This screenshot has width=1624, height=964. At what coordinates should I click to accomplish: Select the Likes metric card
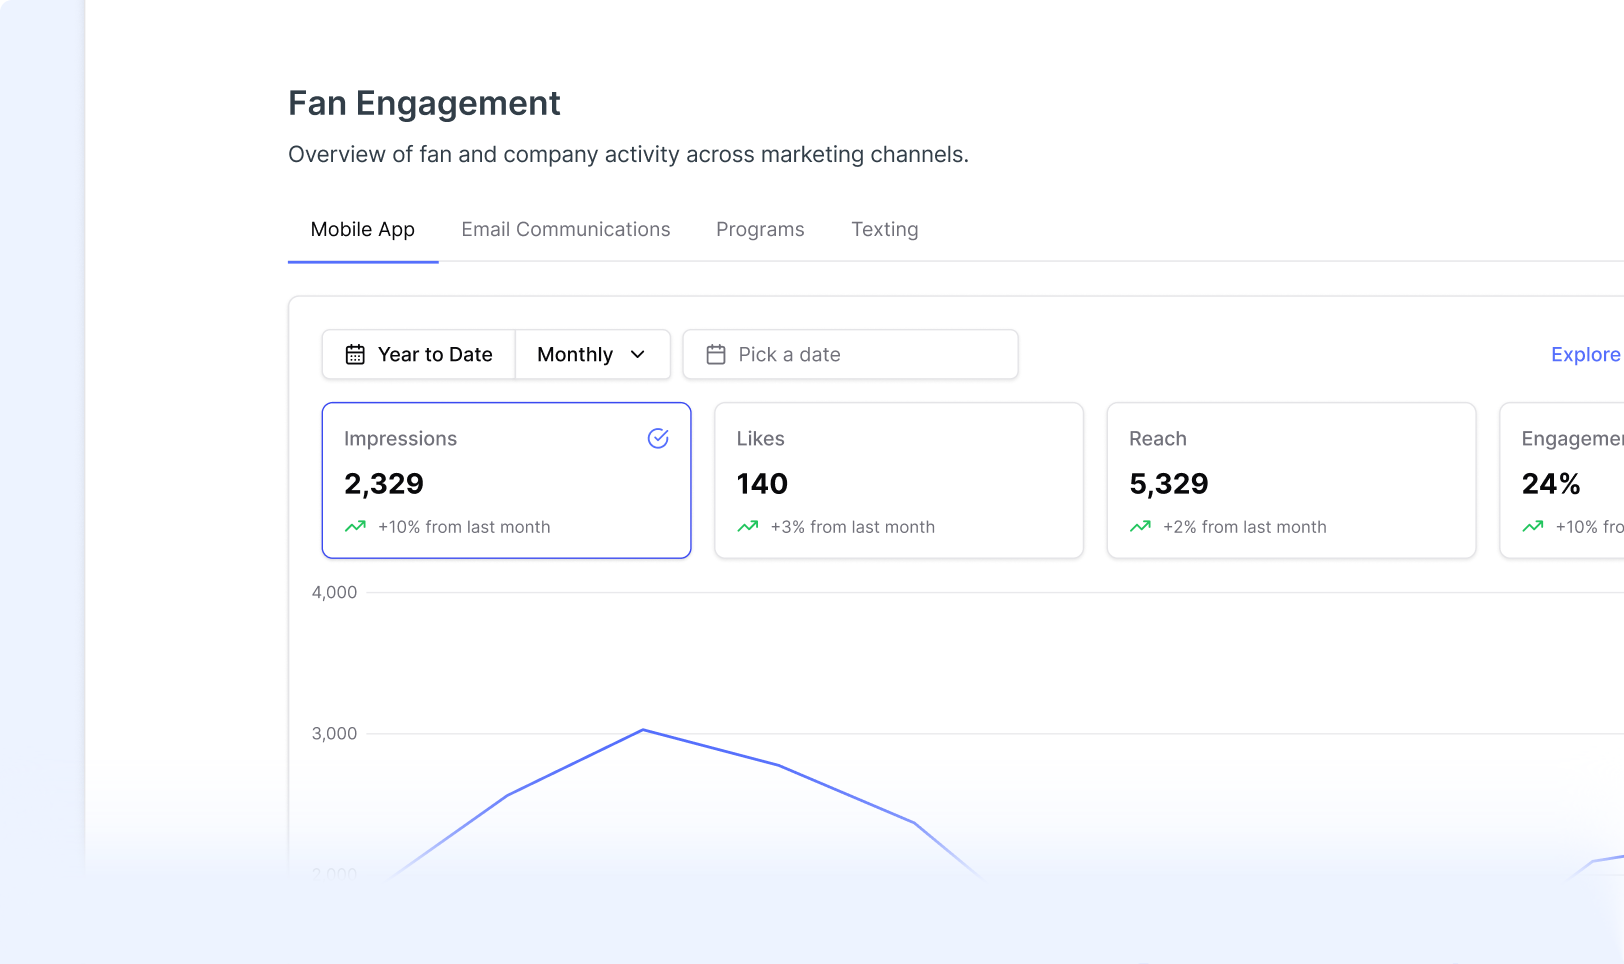tap(899, 480)
